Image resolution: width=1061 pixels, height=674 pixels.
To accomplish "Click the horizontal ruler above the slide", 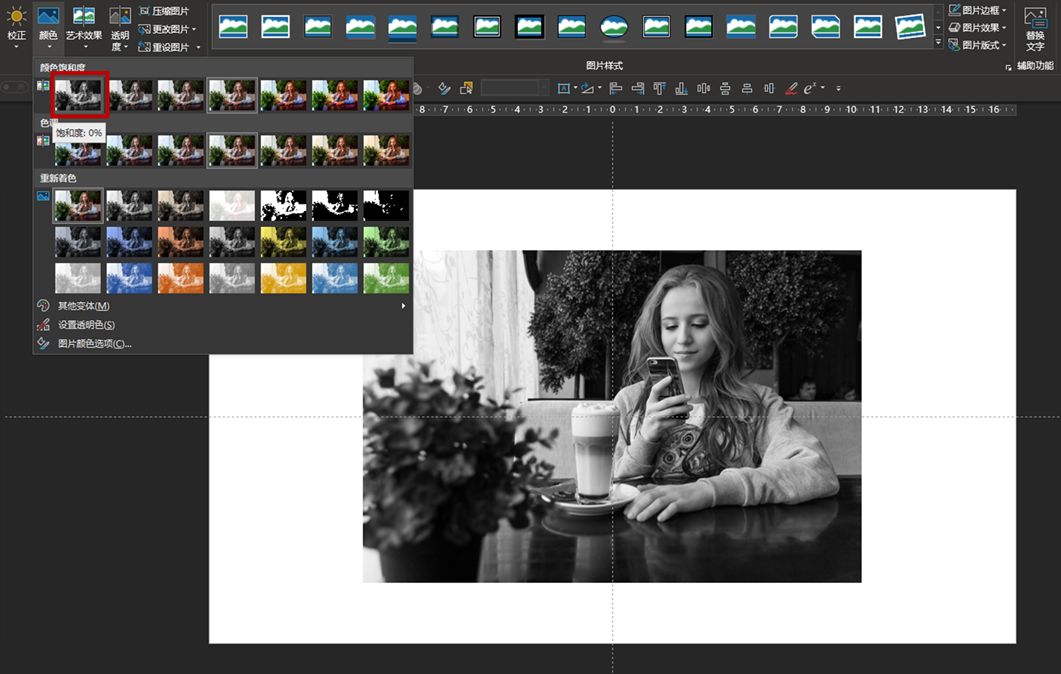I will (715, 109).
